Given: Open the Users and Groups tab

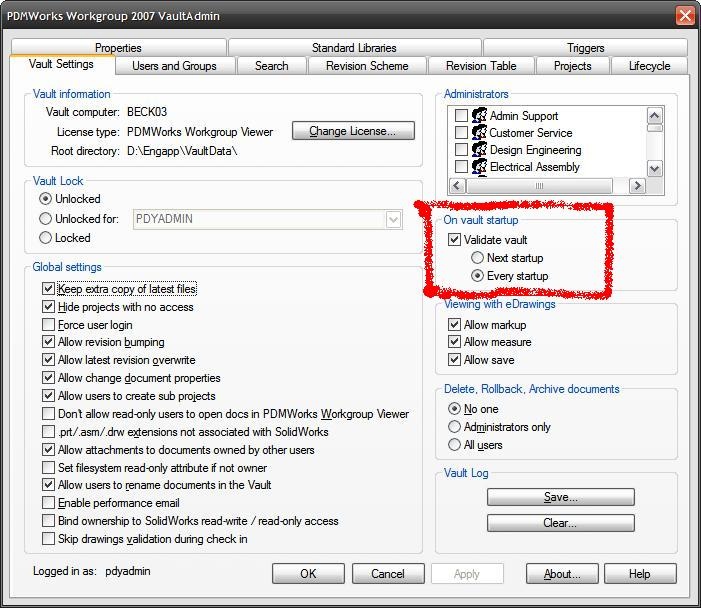Looking at the screenshot, I should 175,66.
